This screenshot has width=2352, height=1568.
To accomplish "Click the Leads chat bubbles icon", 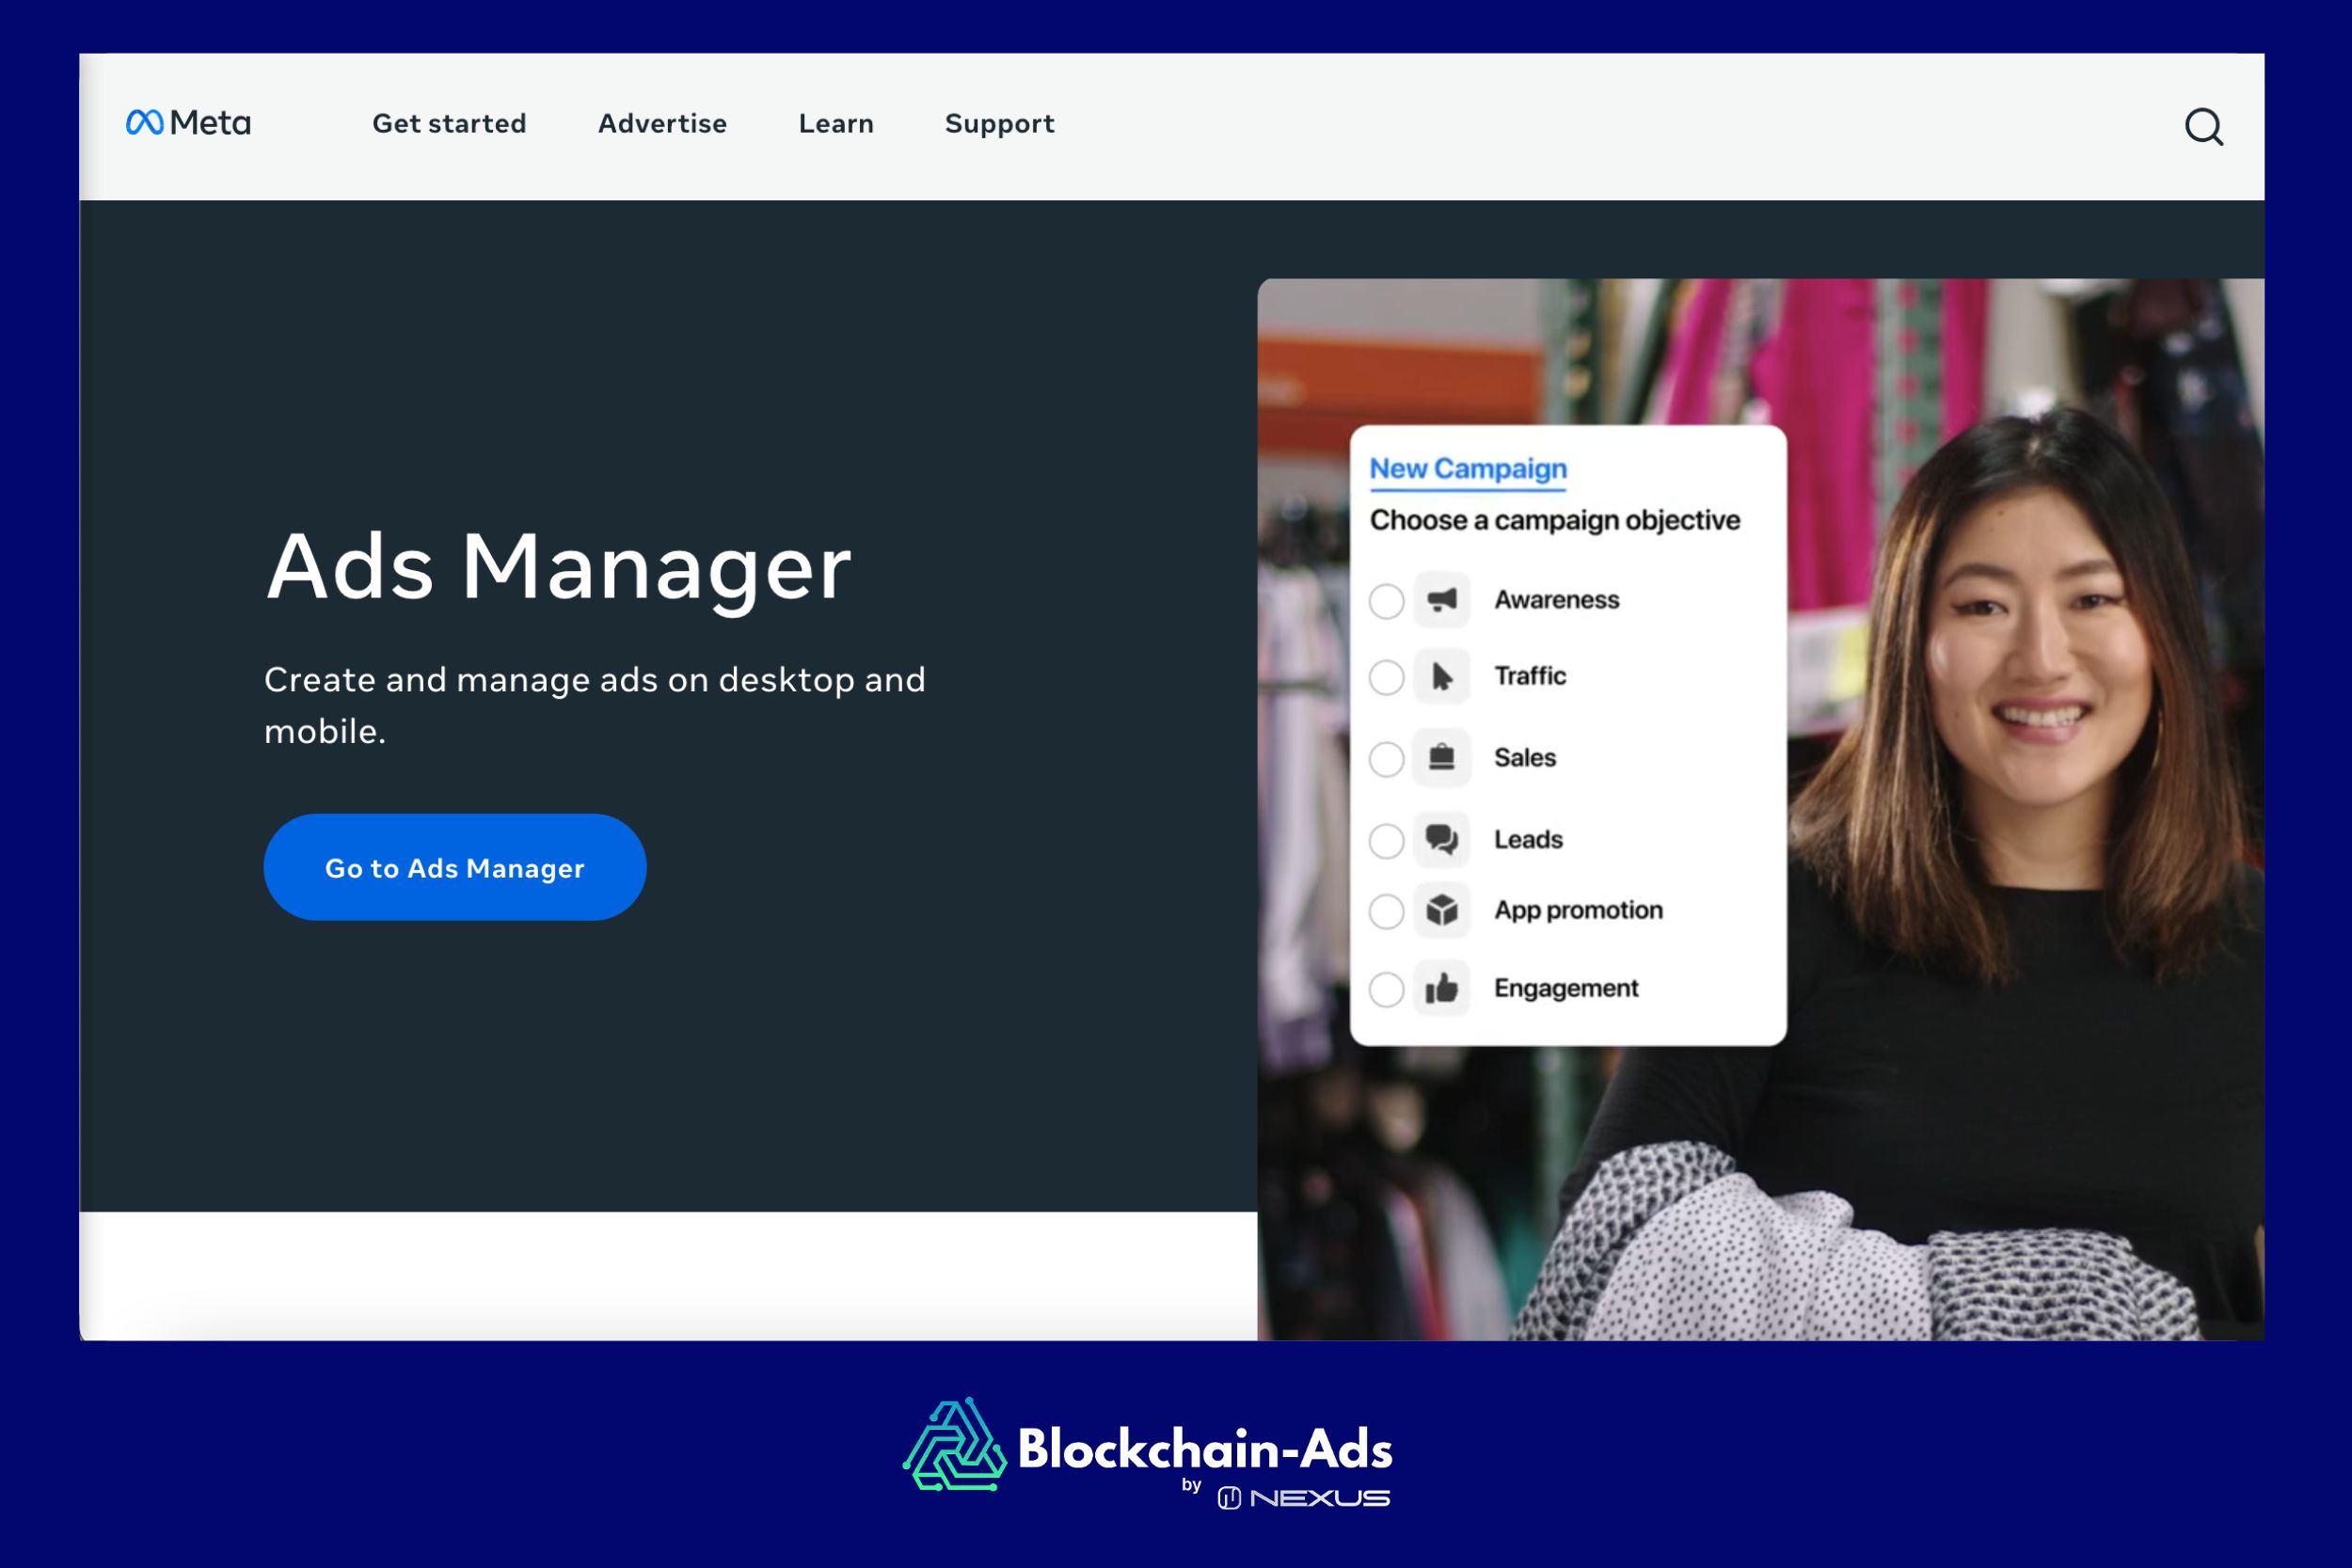I will coord(1441,839).
